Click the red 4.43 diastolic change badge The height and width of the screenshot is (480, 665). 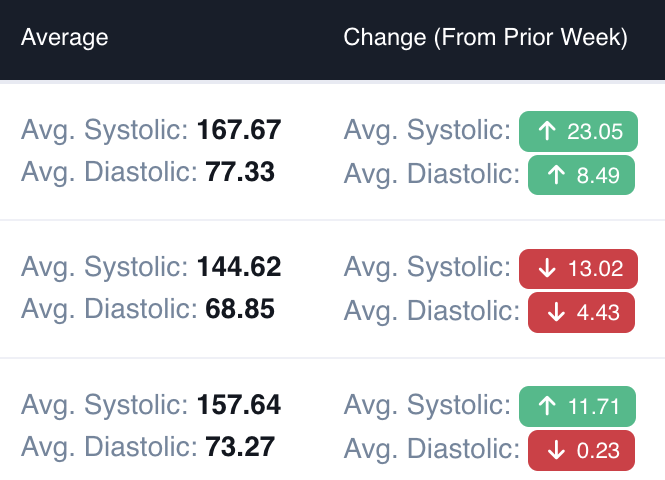(581, 313)
